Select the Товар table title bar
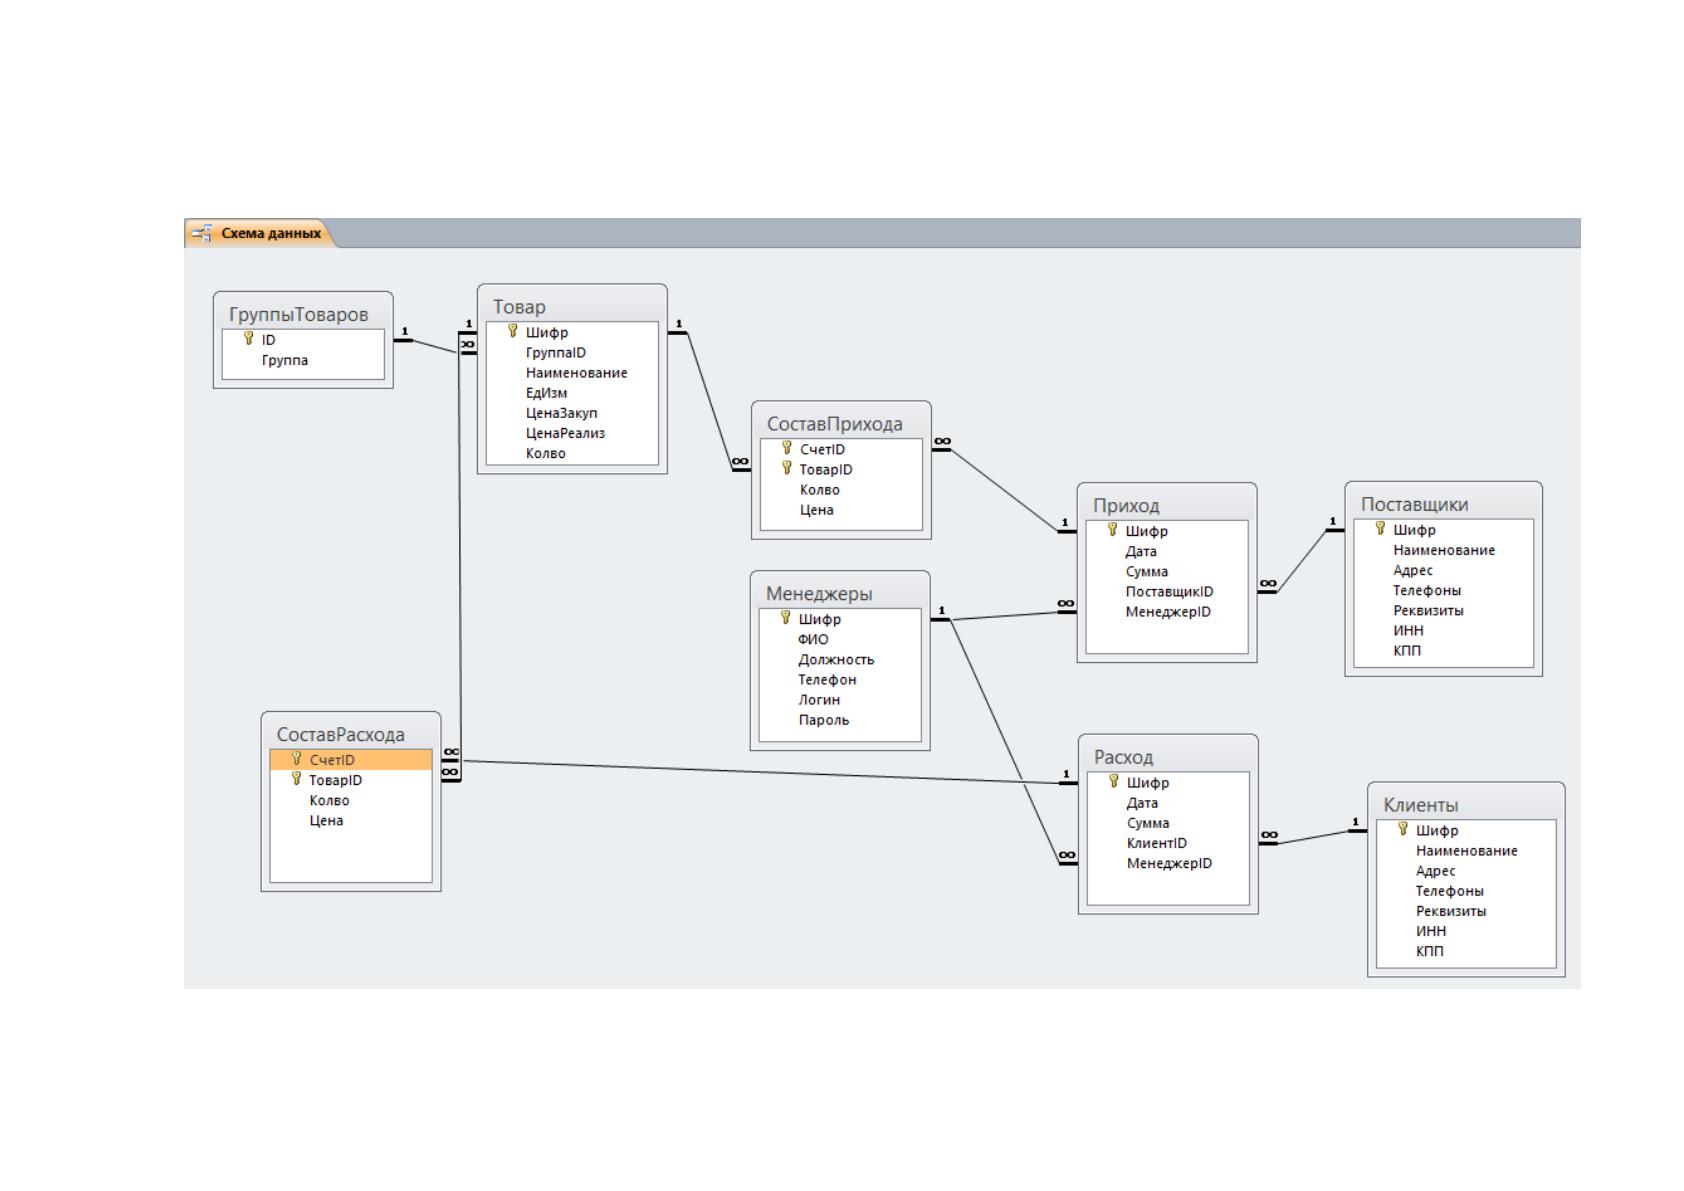This screenshot has width=1684, height=1191. tap(572, 306)
